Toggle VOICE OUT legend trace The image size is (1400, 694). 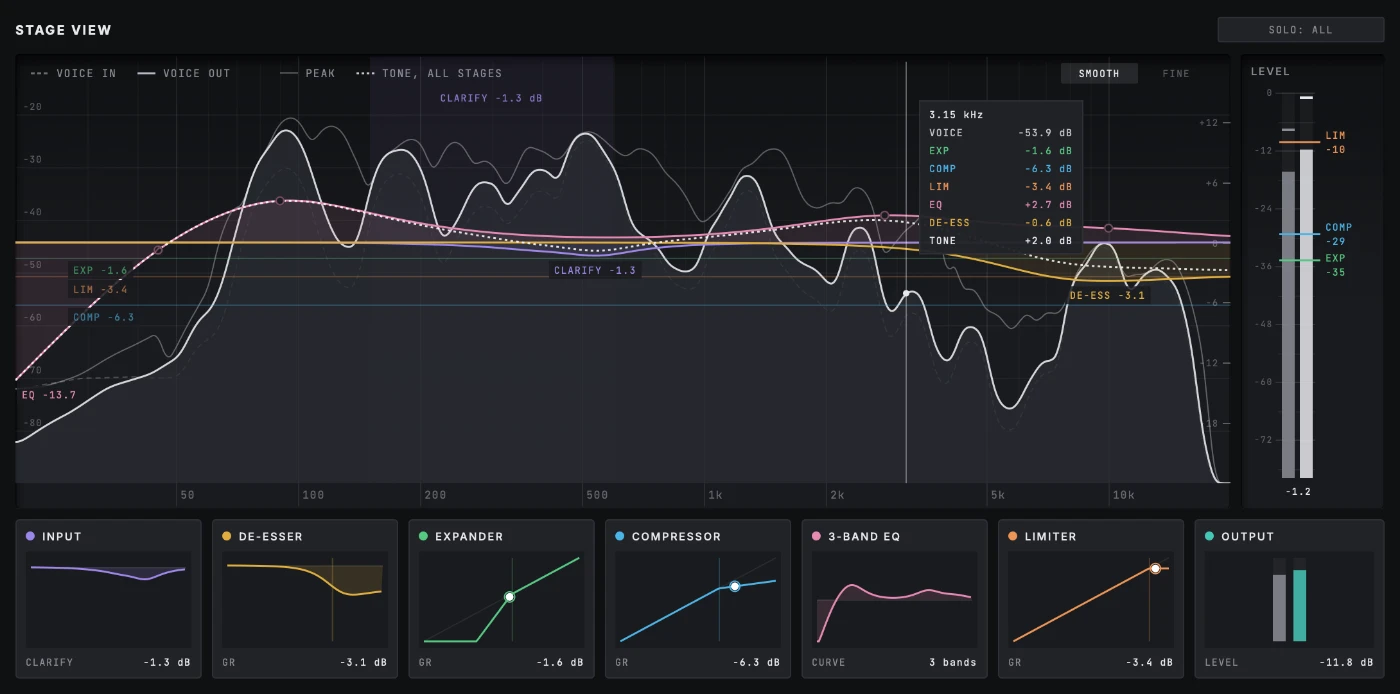coord(184,73)
